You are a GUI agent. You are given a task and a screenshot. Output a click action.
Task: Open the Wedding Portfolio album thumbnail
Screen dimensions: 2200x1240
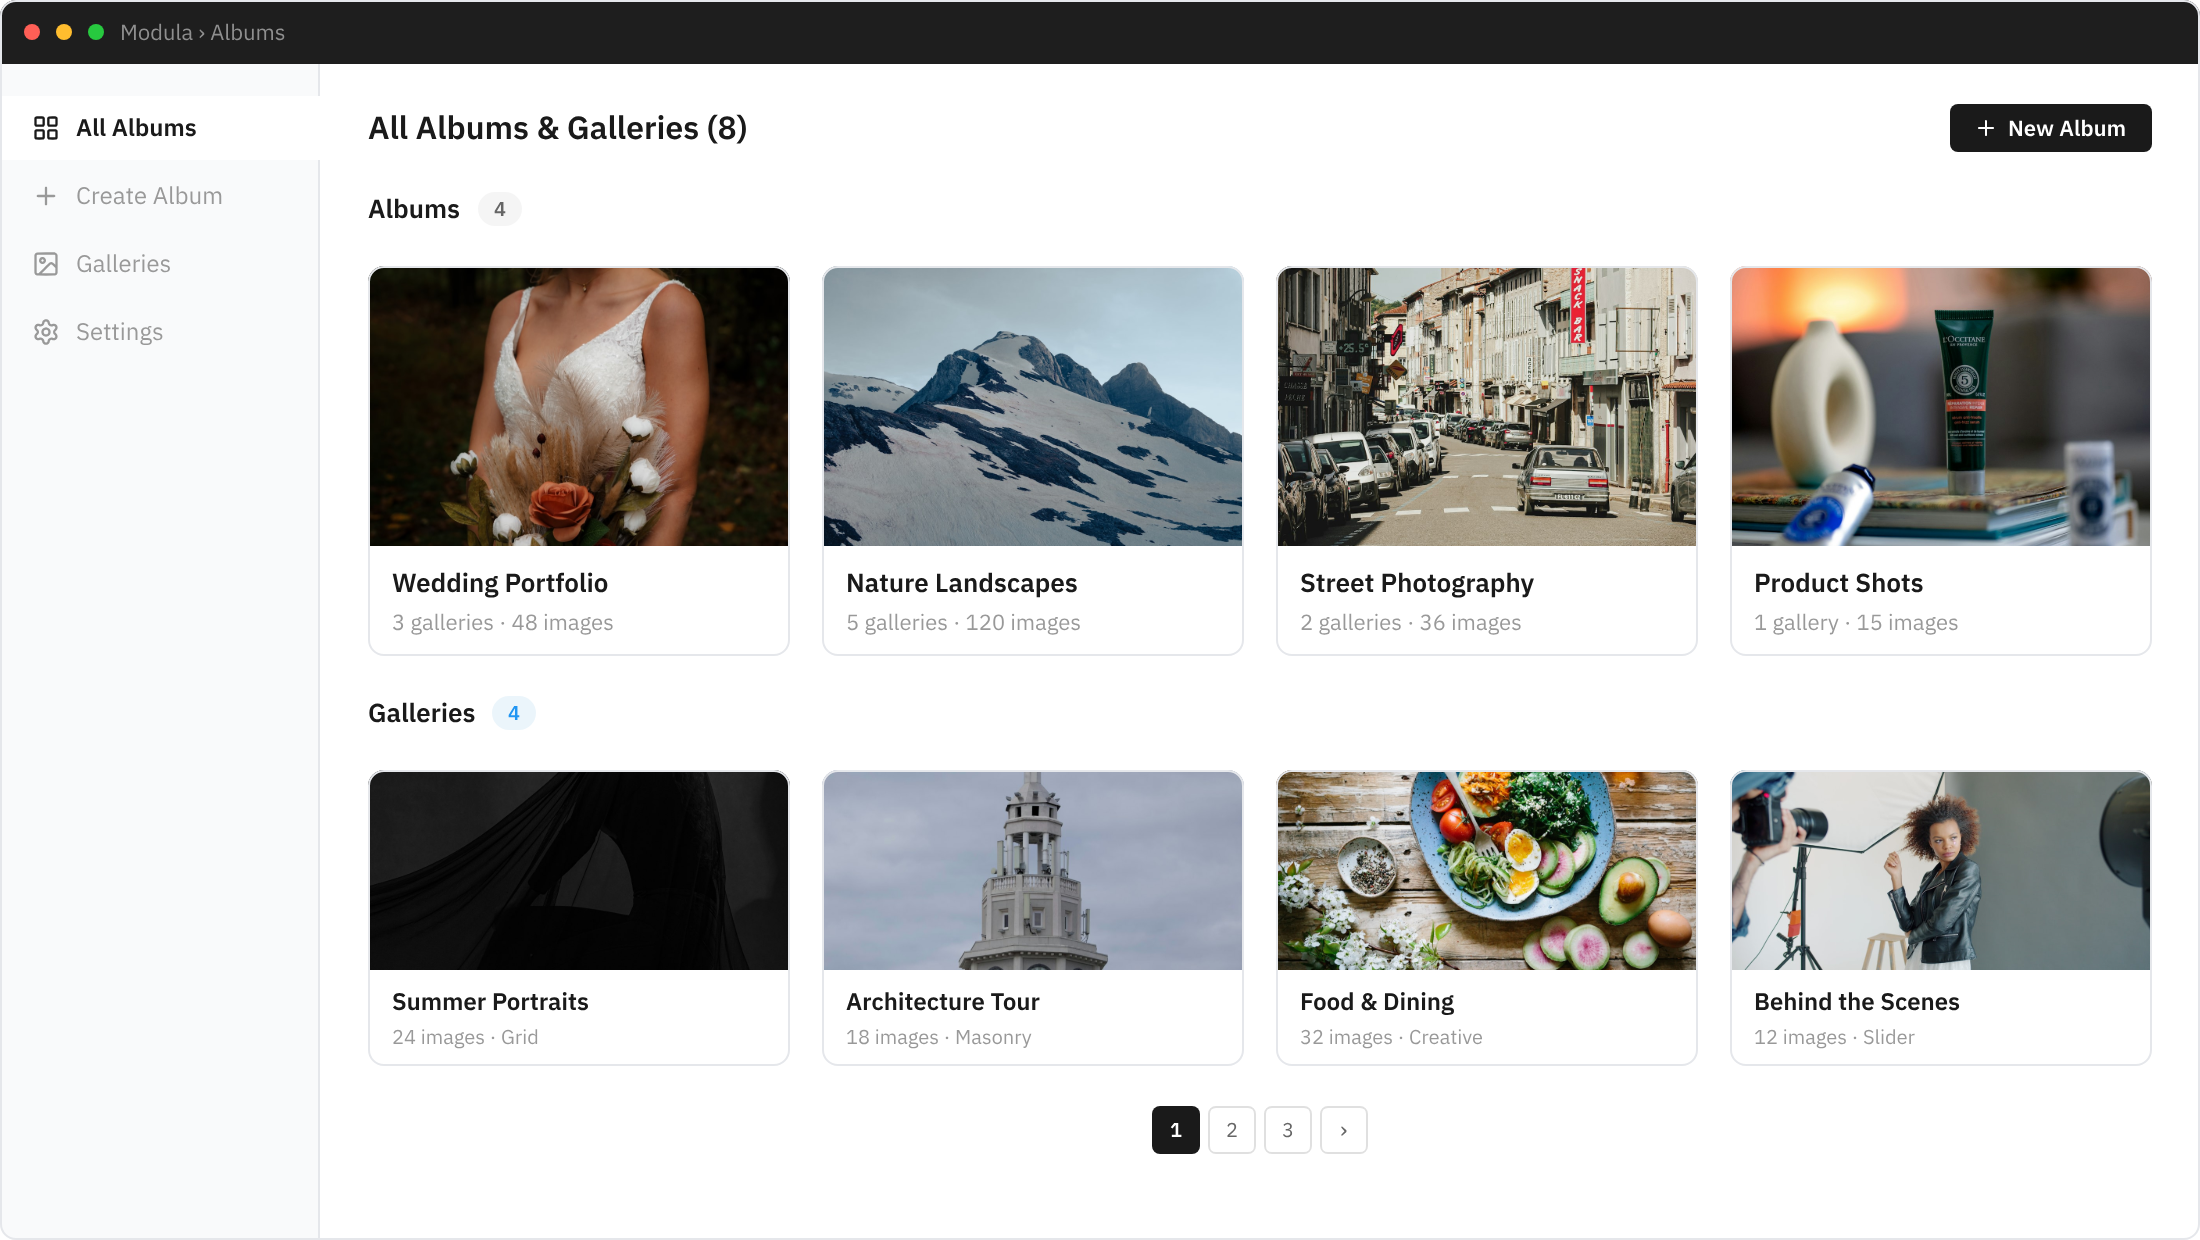pos(579,406)
